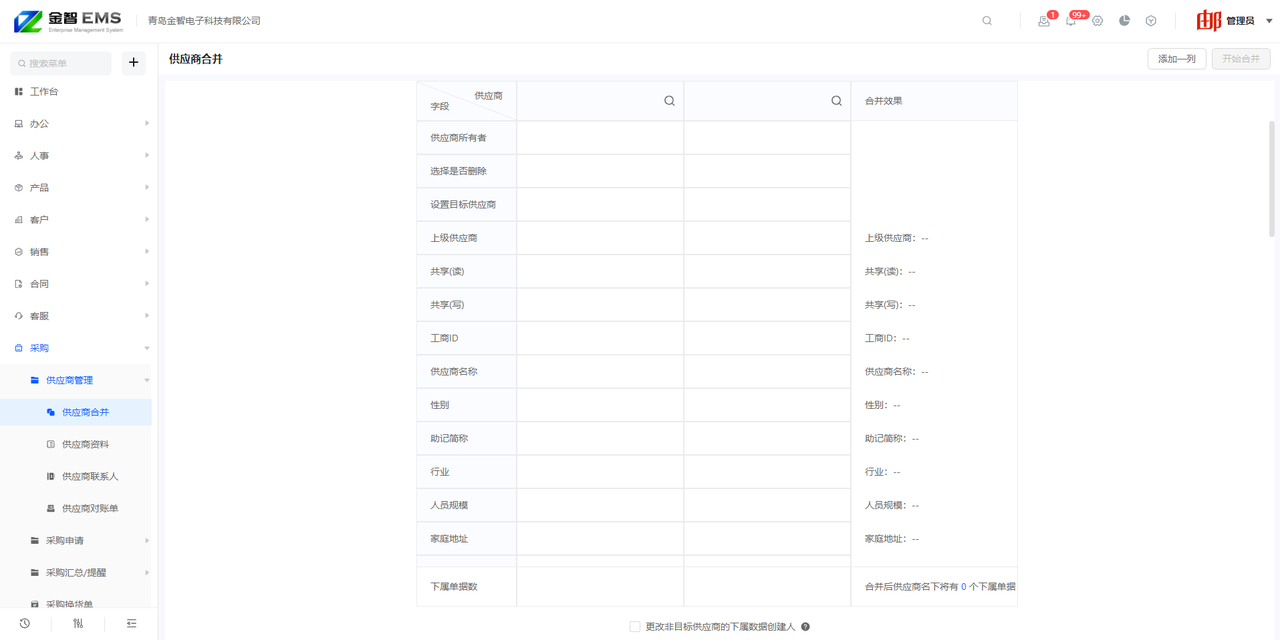Click the 选择是否删除 field label

pos(458,171)
